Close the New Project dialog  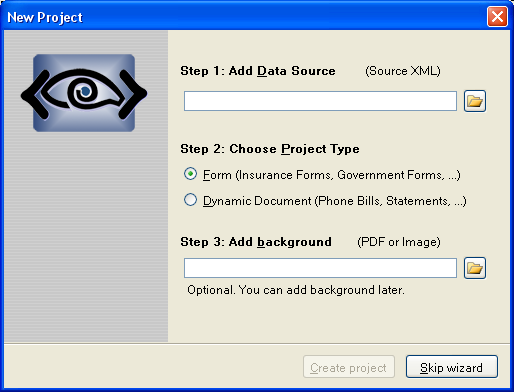[497, 16]
